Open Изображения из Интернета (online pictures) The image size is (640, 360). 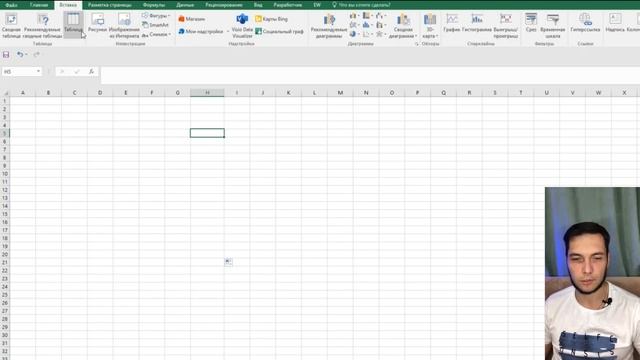[x=124, y=26]
